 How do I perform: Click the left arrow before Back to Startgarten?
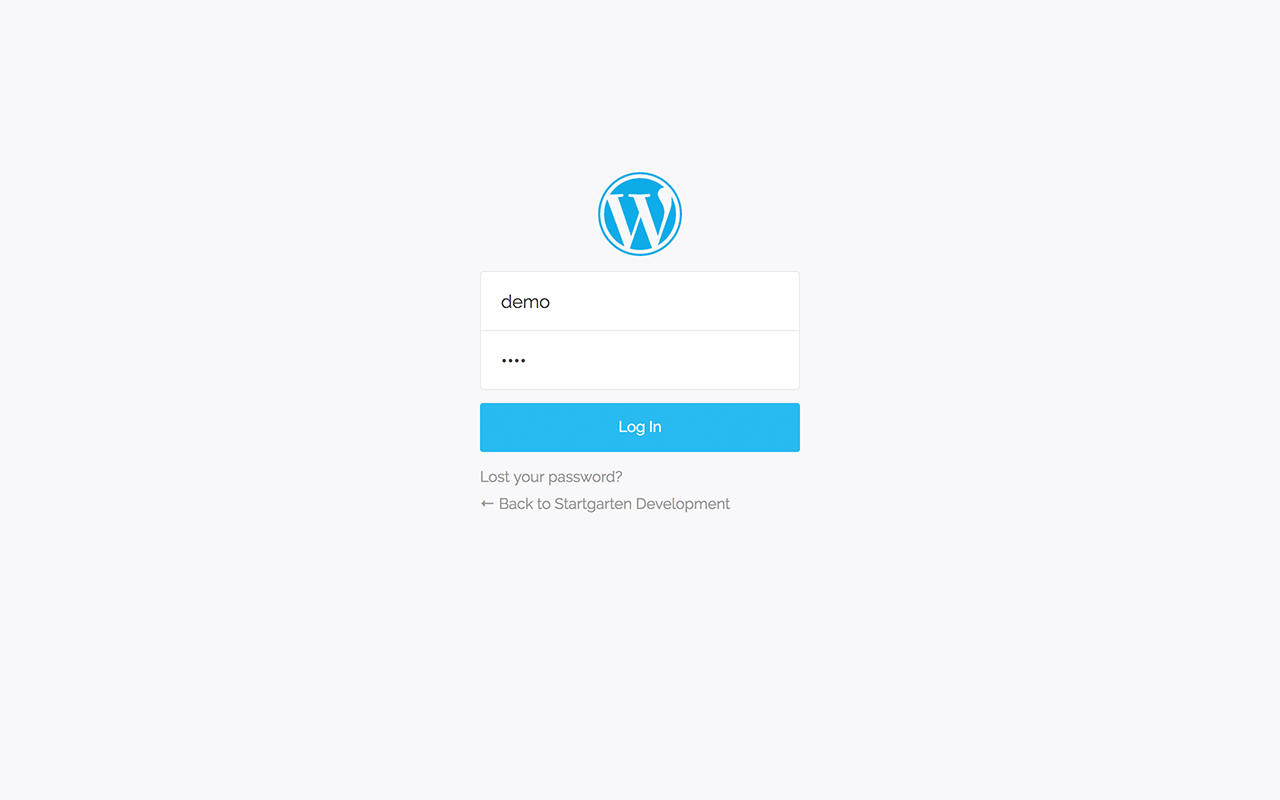[487, 504]
